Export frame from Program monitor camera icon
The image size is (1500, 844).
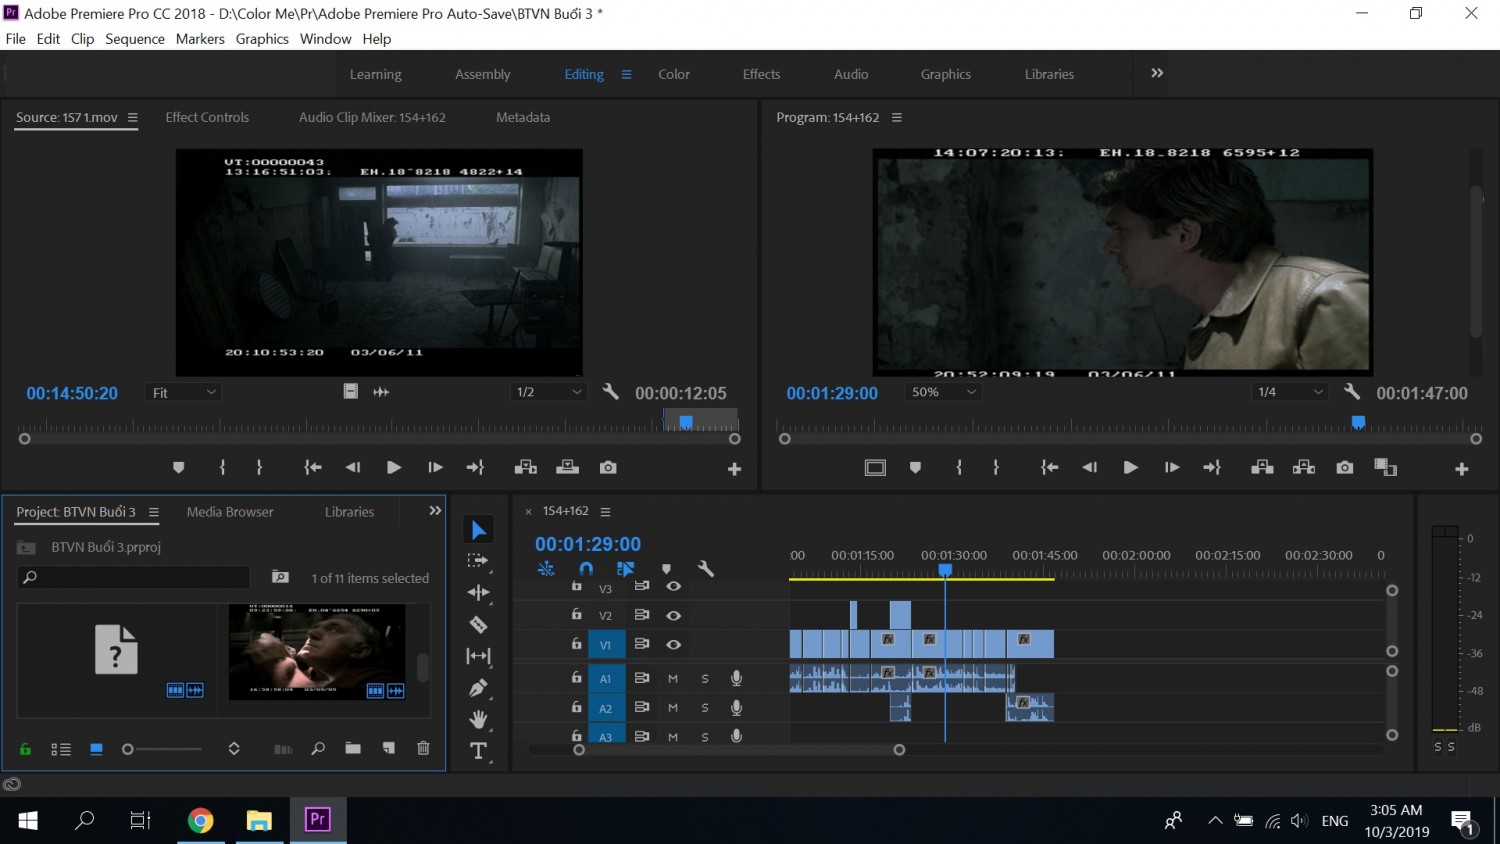[x=1345, y=468]
